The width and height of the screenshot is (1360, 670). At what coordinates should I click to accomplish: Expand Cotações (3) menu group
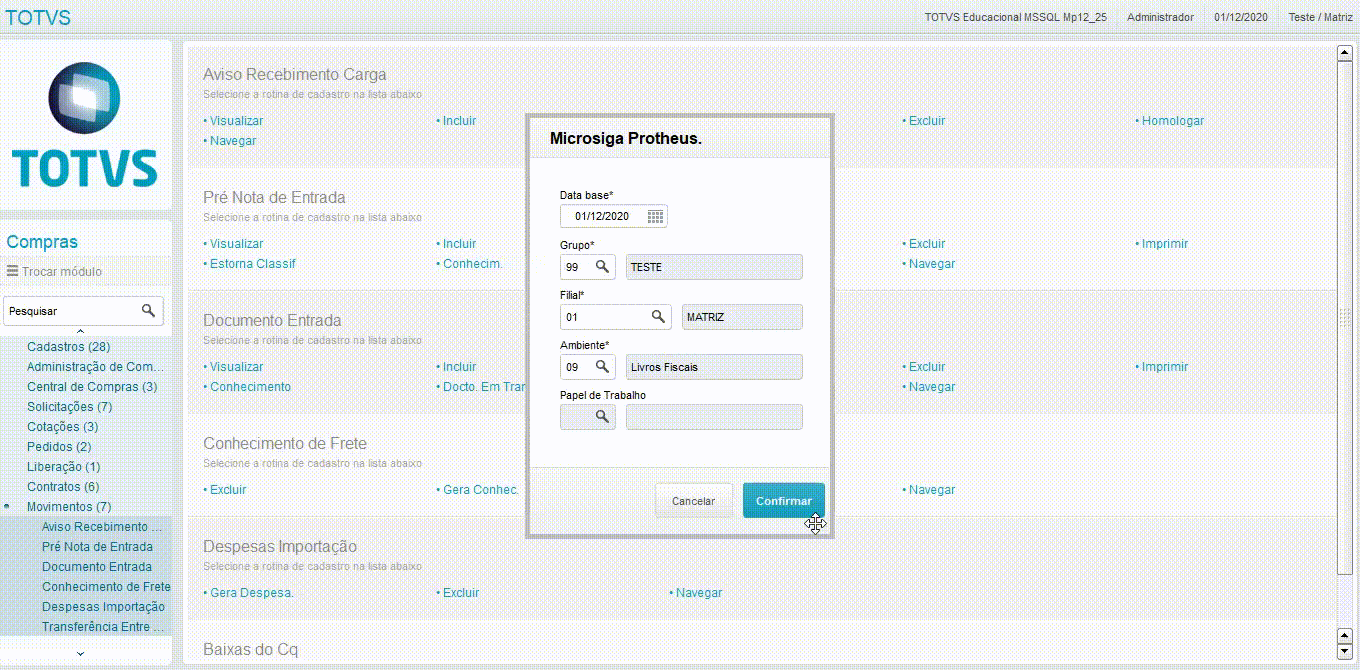62,427
